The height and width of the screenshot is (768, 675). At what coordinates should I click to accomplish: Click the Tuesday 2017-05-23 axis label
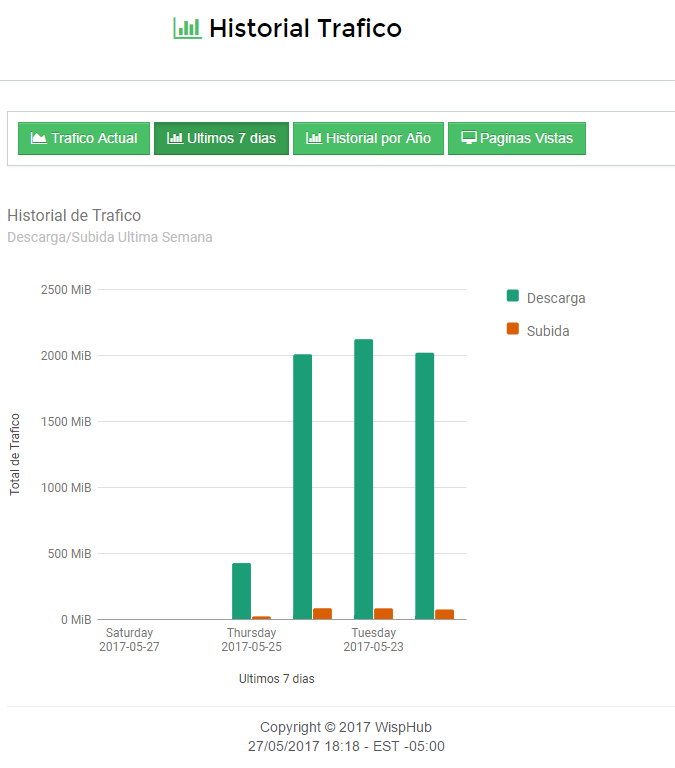click(x=373, y=640)
